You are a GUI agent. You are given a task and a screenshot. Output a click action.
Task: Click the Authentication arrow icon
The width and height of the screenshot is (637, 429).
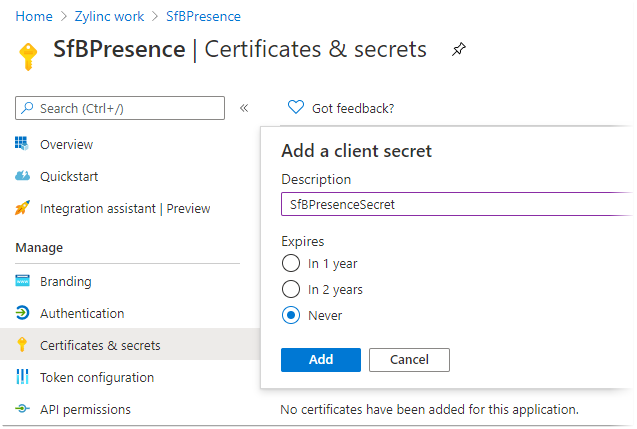tap(22, 313)
